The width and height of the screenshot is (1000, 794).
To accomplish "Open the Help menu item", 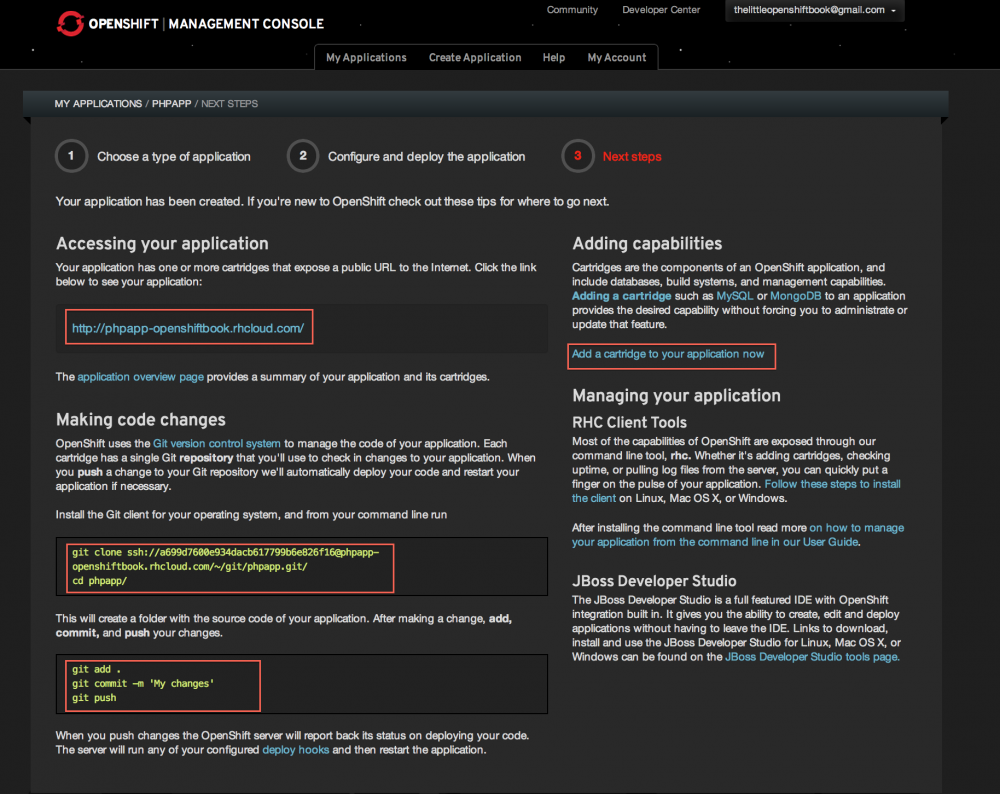I will coord(554,57).
